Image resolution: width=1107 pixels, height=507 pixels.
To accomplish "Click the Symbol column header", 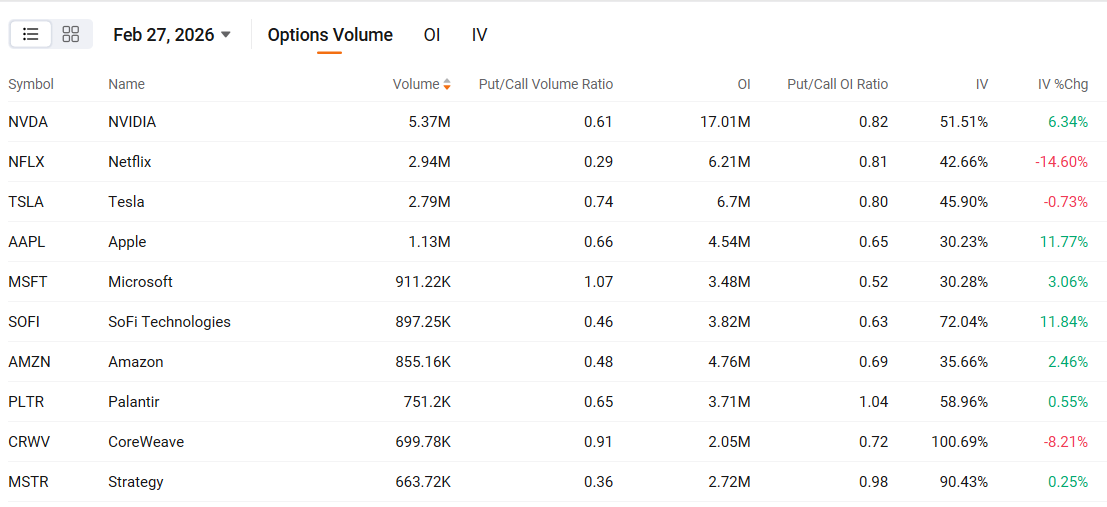I will click(31, 84).
